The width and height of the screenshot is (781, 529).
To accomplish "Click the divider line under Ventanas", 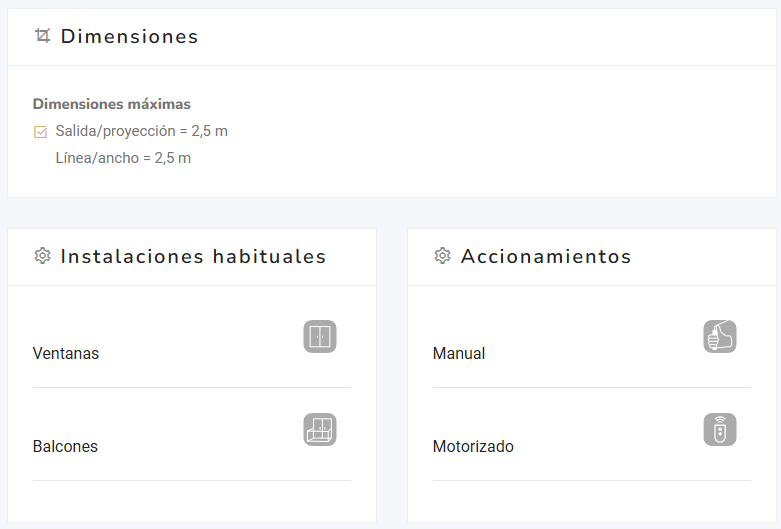I will pyautogui.click(x=192, y=388).
